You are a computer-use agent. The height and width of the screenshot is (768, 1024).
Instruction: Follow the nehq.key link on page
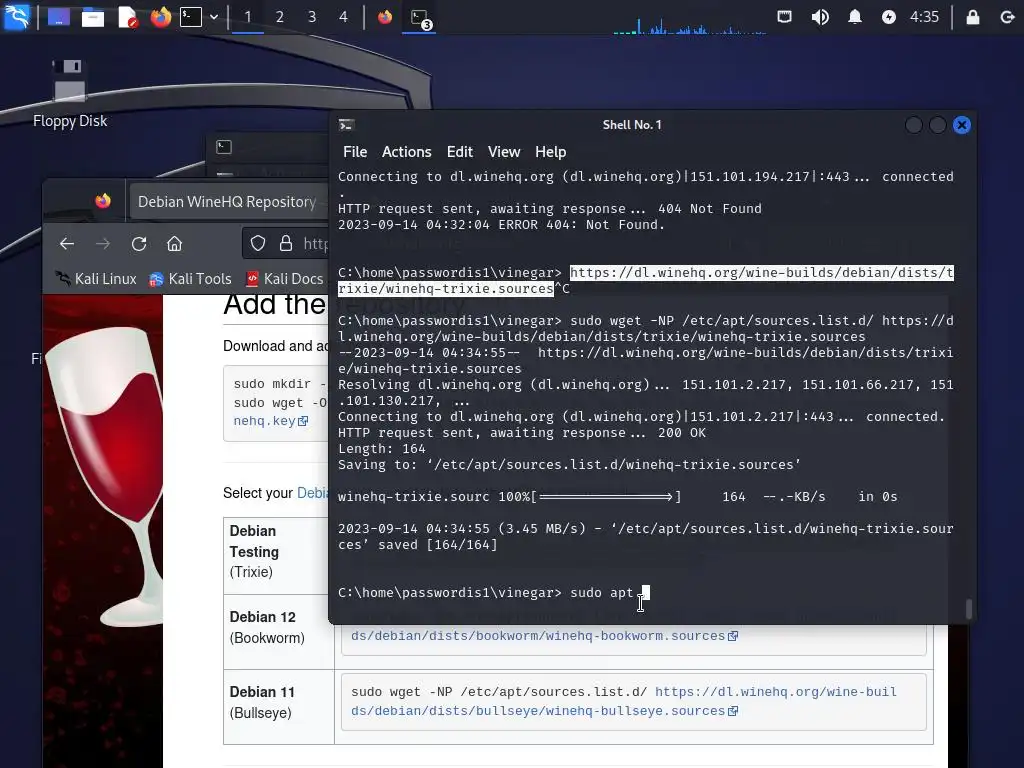270,421
